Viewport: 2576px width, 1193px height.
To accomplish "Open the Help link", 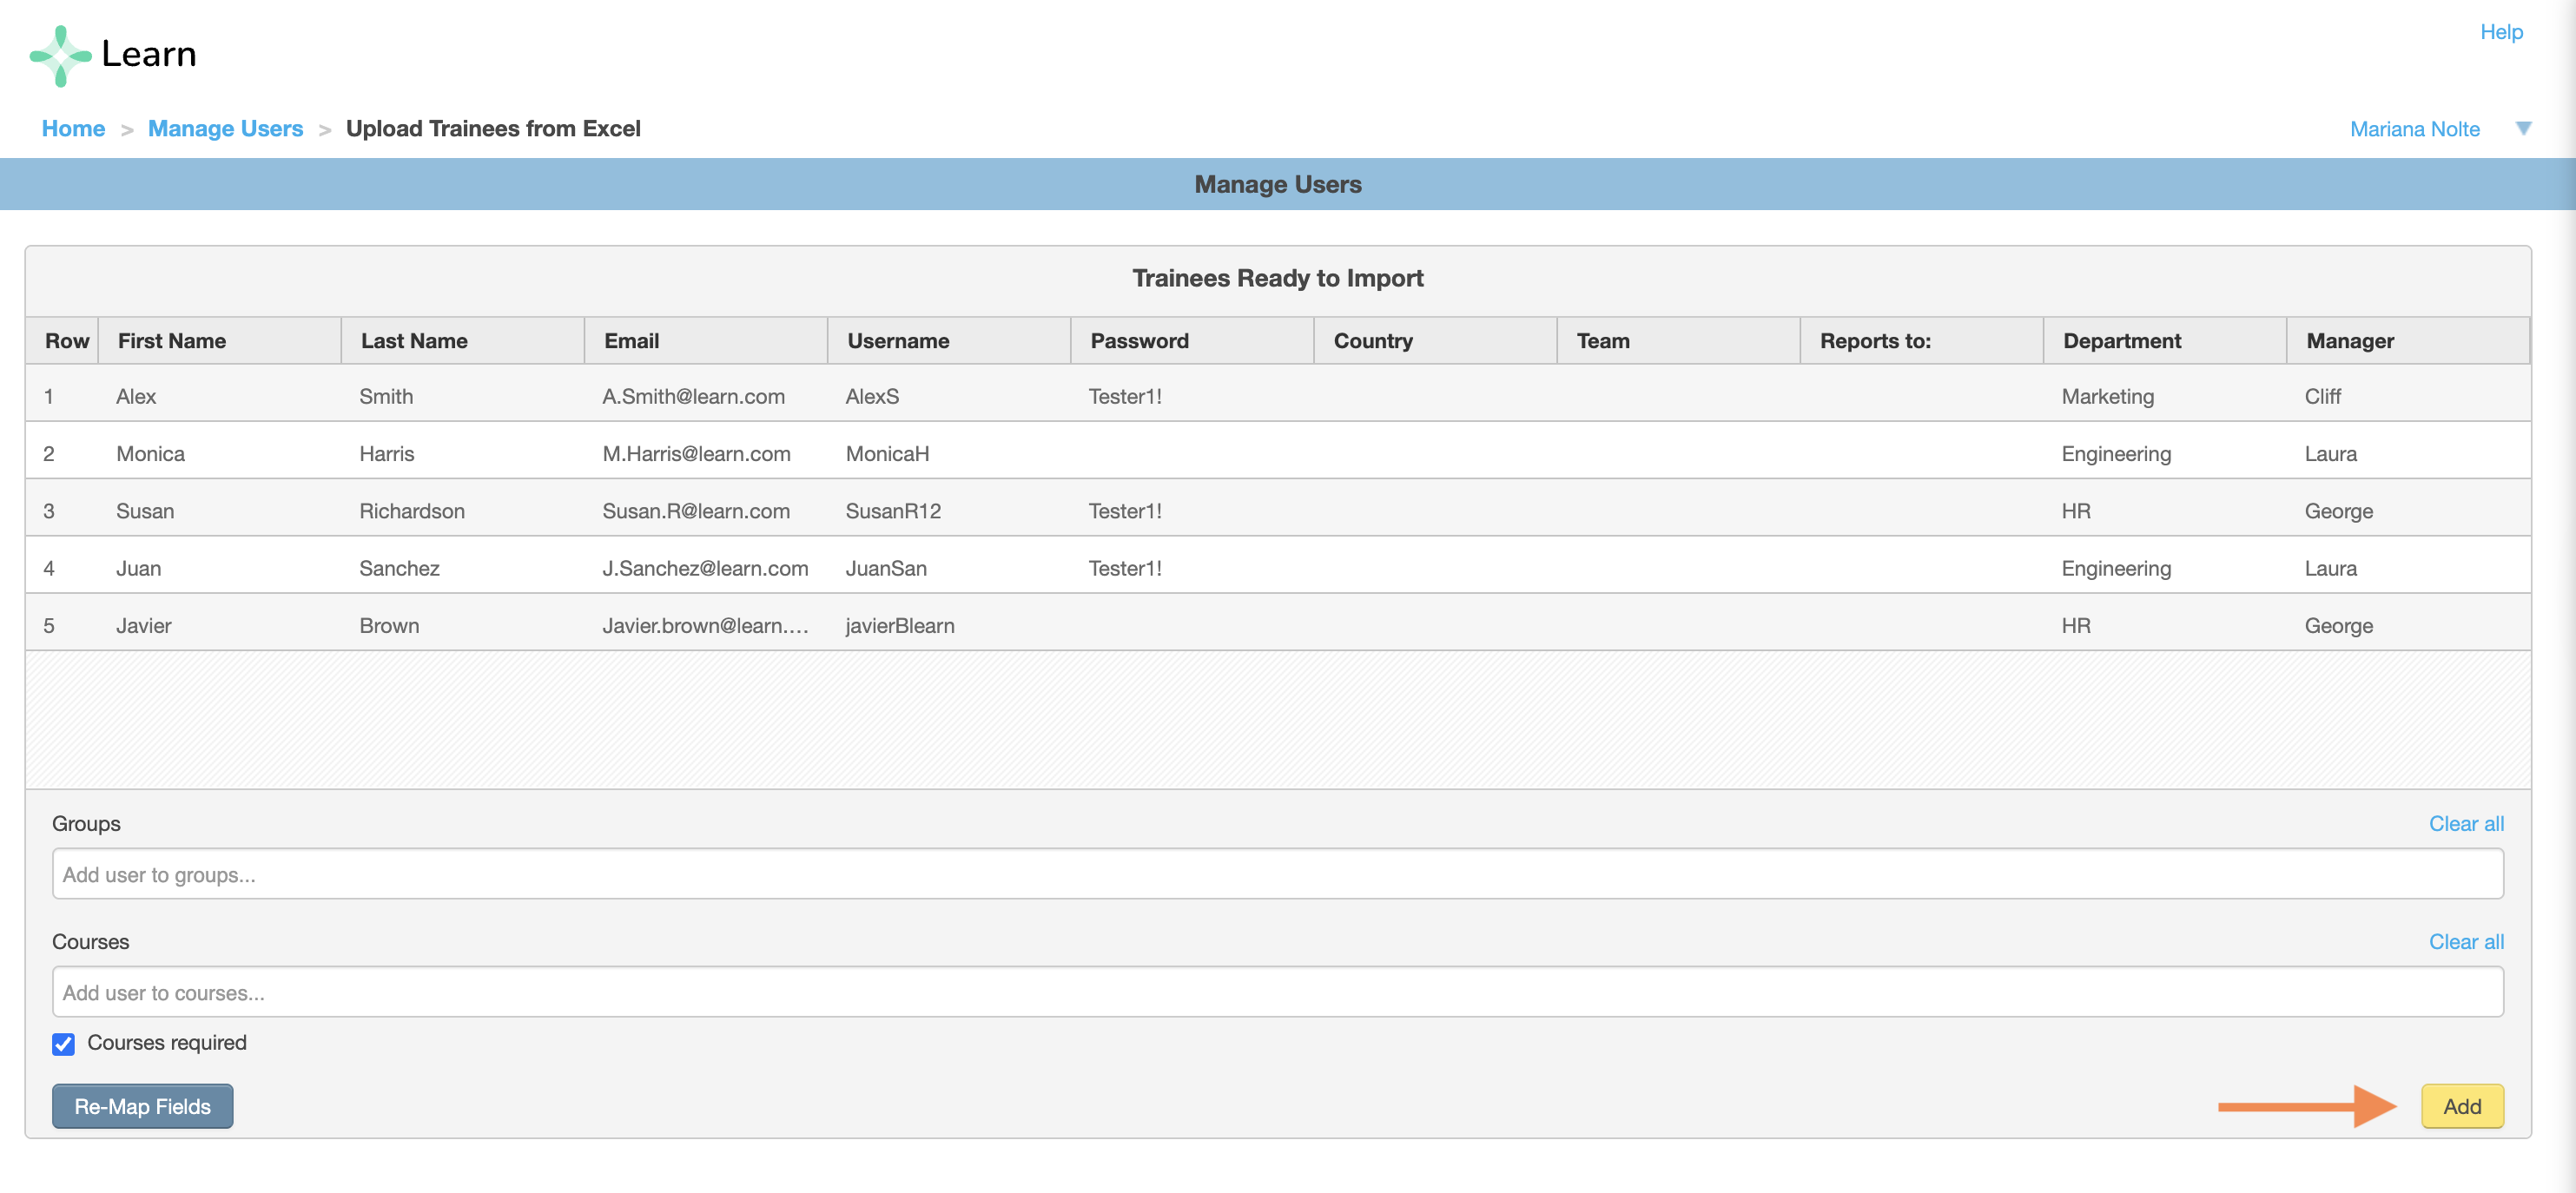I will pyautogui.click(x=2501, y=32).
